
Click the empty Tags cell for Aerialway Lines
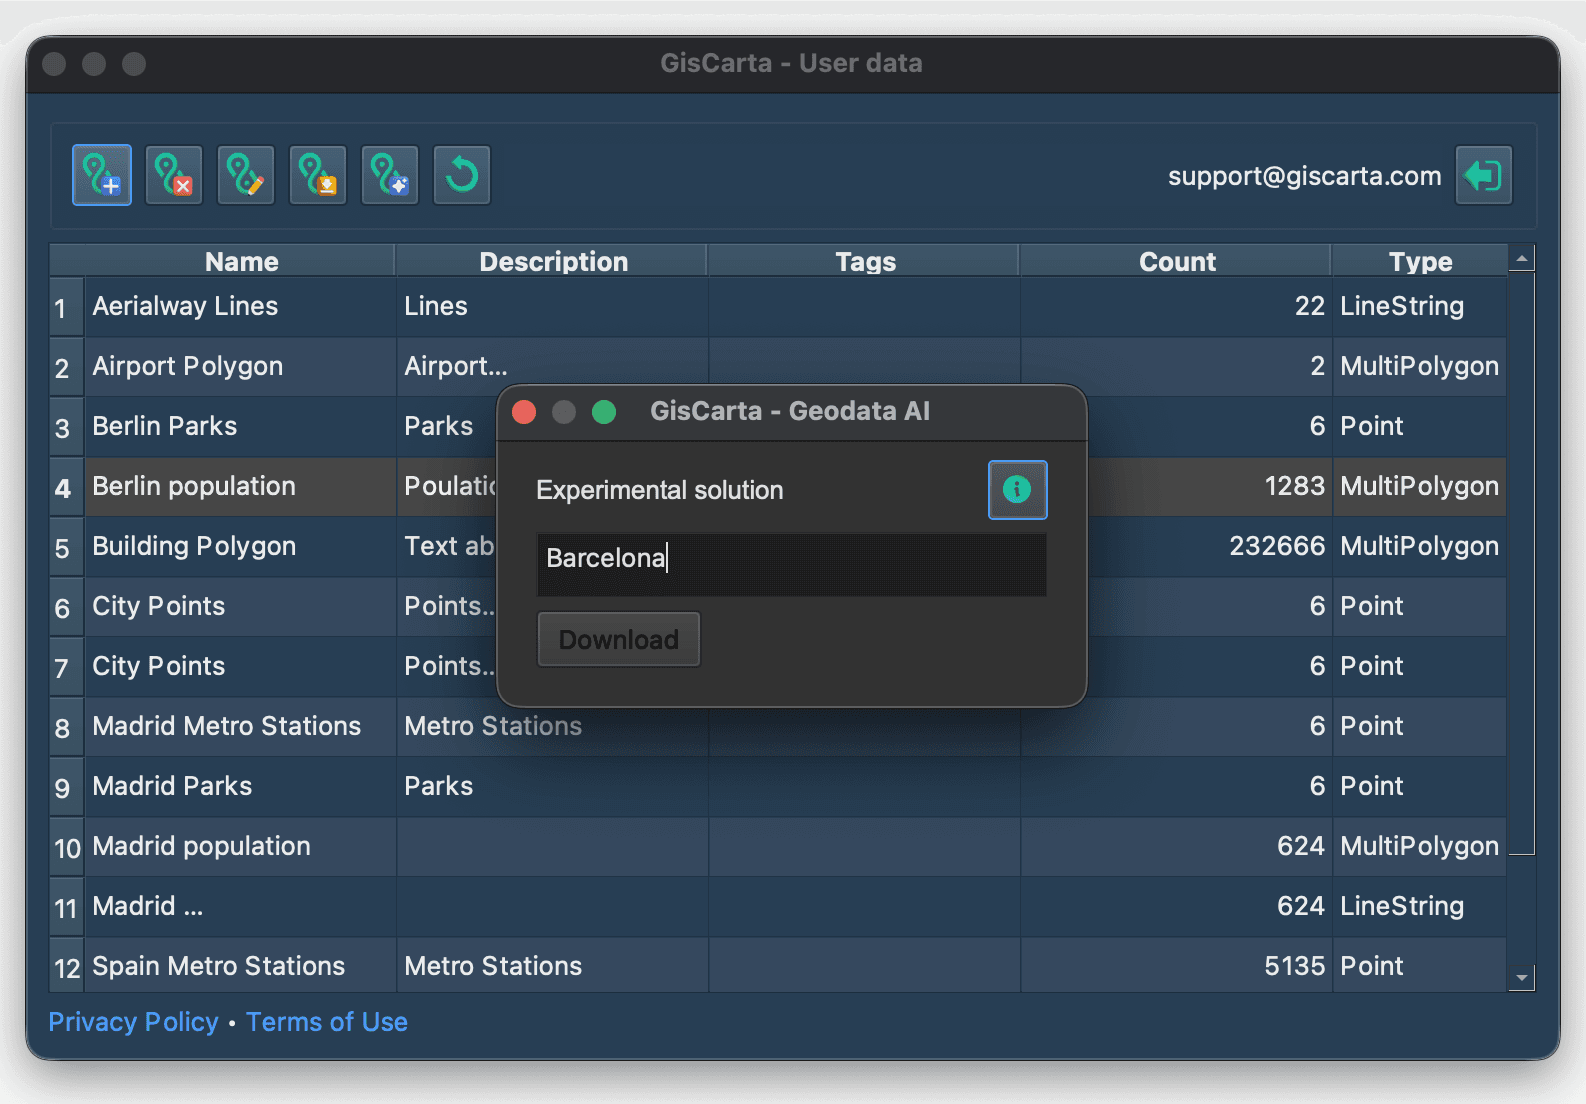tap(865, 307)
